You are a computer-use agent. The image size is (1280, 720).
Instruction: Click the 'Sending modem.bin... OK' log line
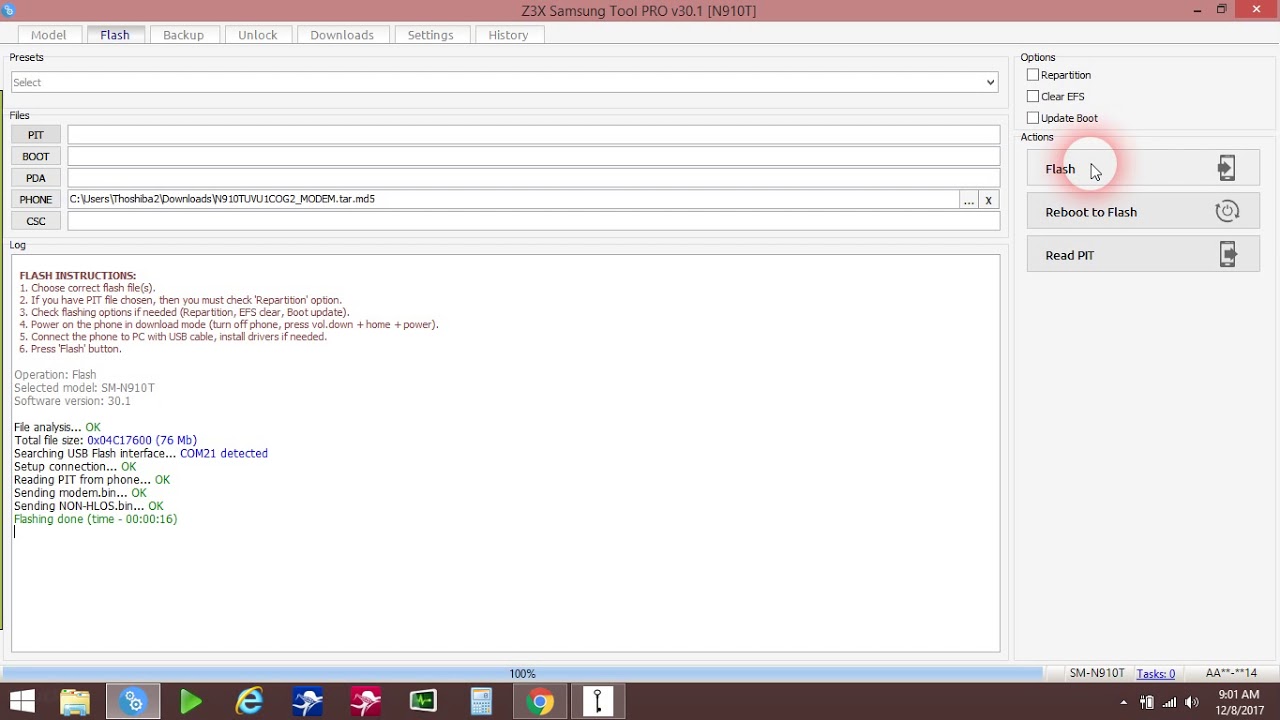pyautogui.click(x=80, y=493)
